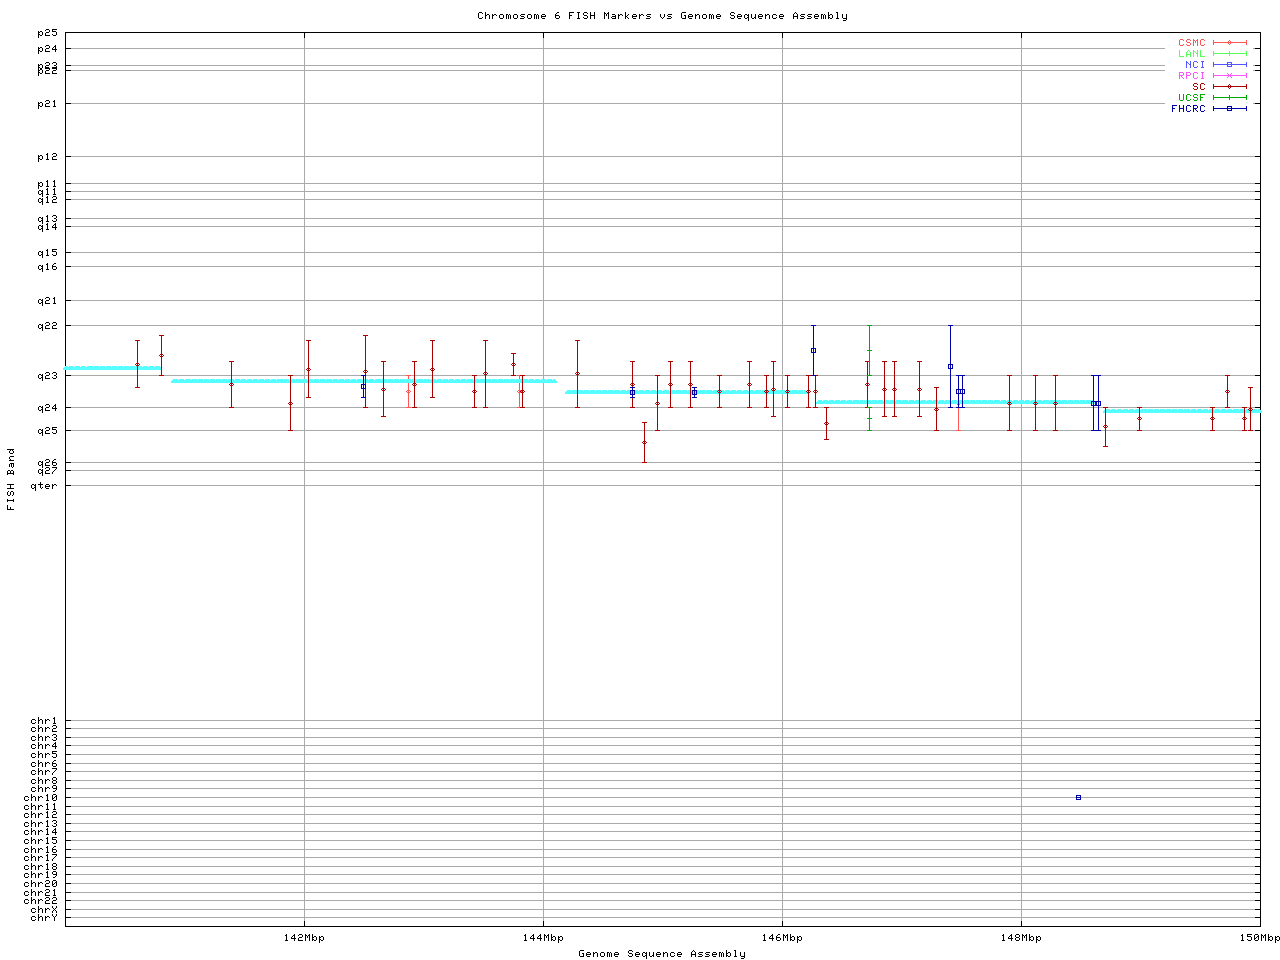Click the NCI blue square legend marker
The height and width of the screenshot is (960, 1280).
tap(1229, 65)
